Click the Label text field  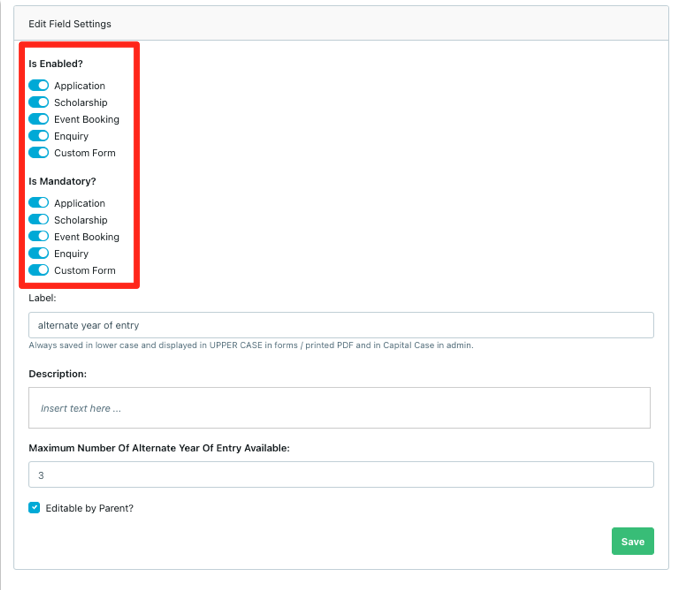[341, 325]
